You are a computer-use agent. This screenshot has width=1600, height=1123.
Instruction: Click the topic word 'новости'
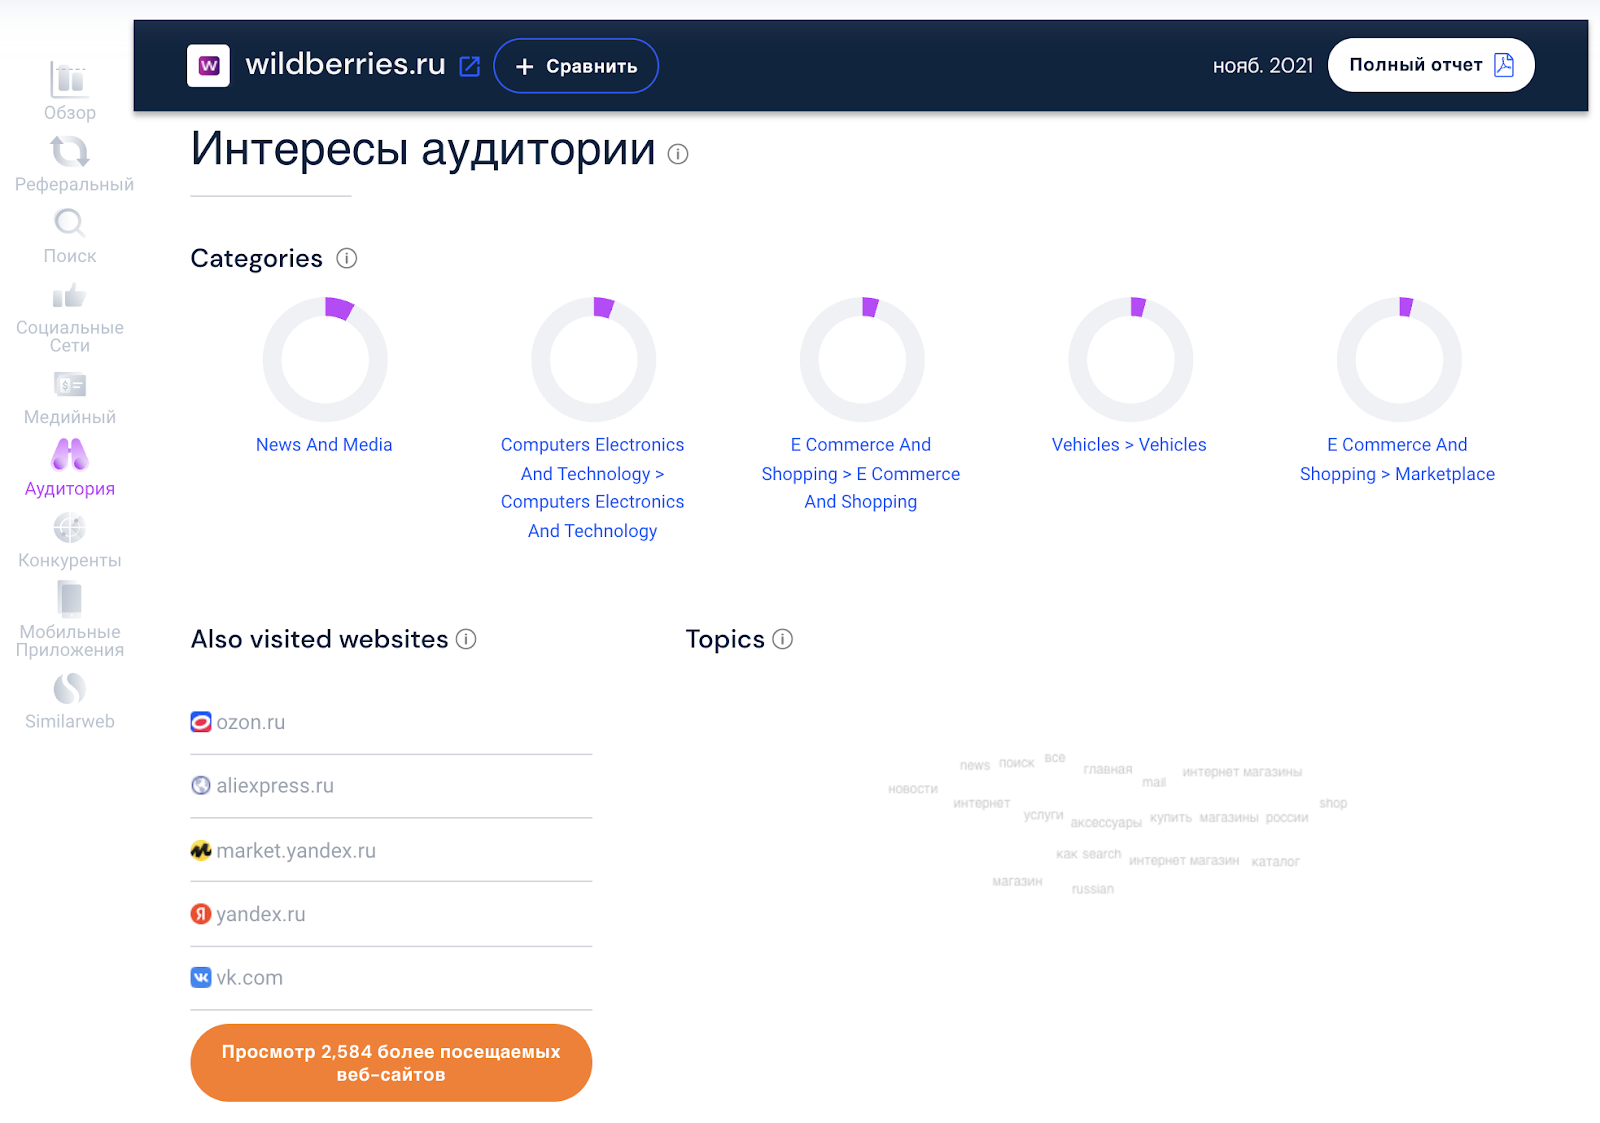coord(913,789)
